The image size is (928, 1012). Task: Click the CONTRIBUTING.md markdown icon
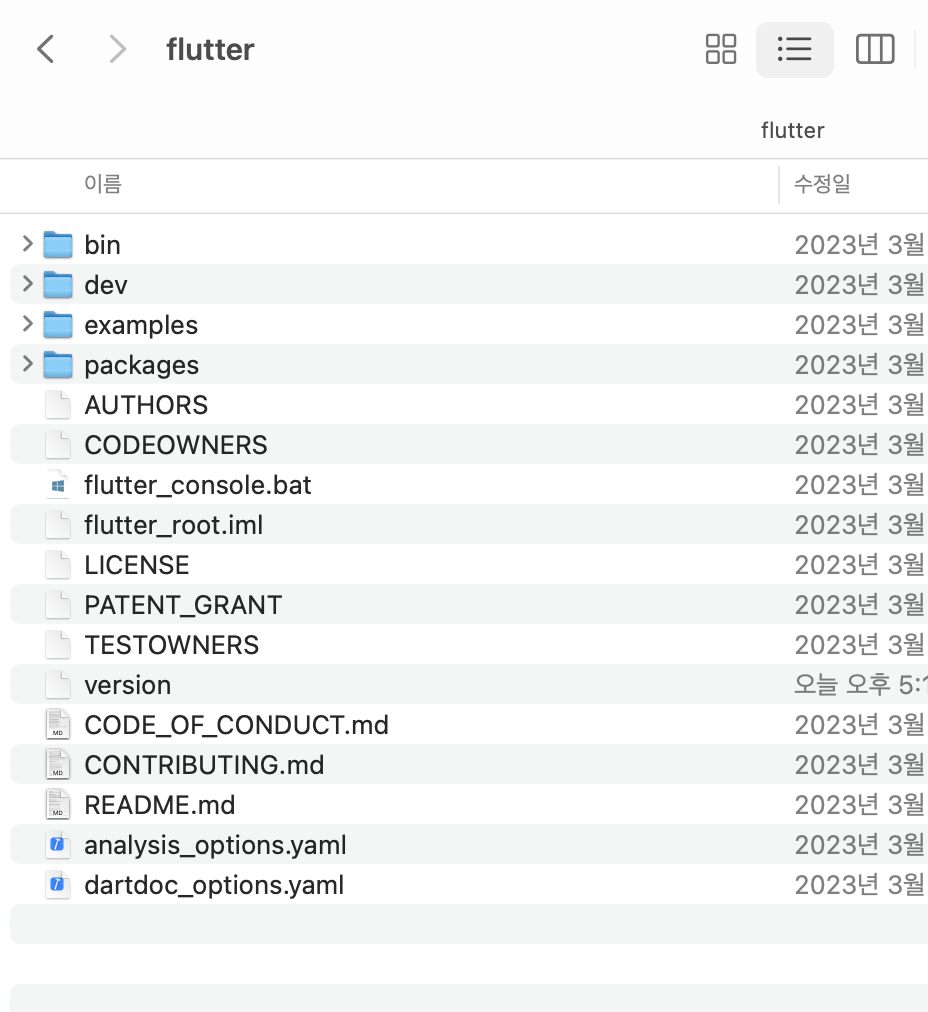tap(58, 765)
